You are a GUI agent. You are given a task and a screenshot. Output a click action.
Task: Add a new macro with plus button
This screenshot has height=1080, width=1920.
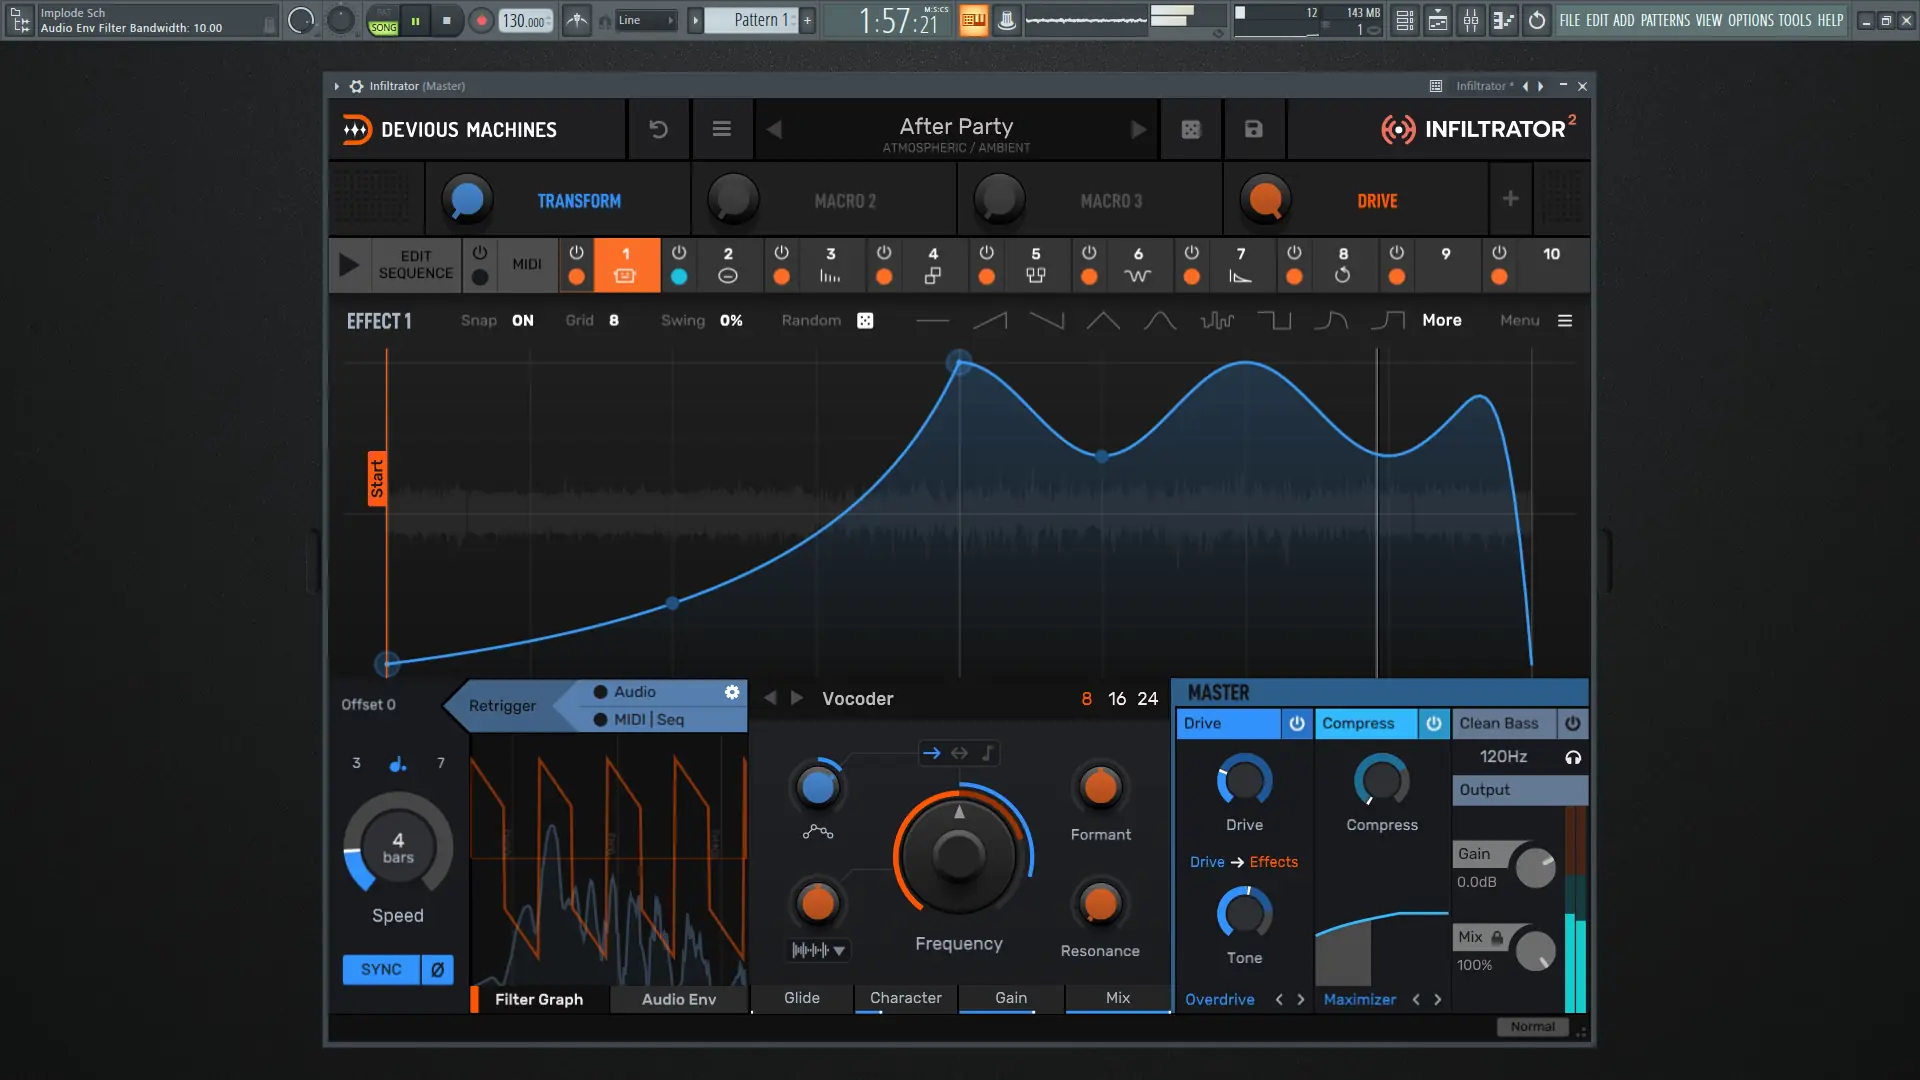1510,199
